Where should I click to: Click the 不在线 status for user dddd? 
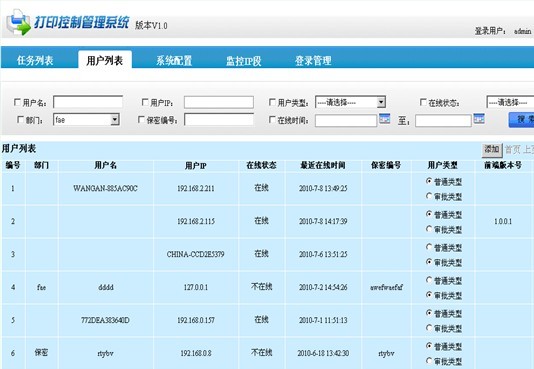click(x=262, y=287)
